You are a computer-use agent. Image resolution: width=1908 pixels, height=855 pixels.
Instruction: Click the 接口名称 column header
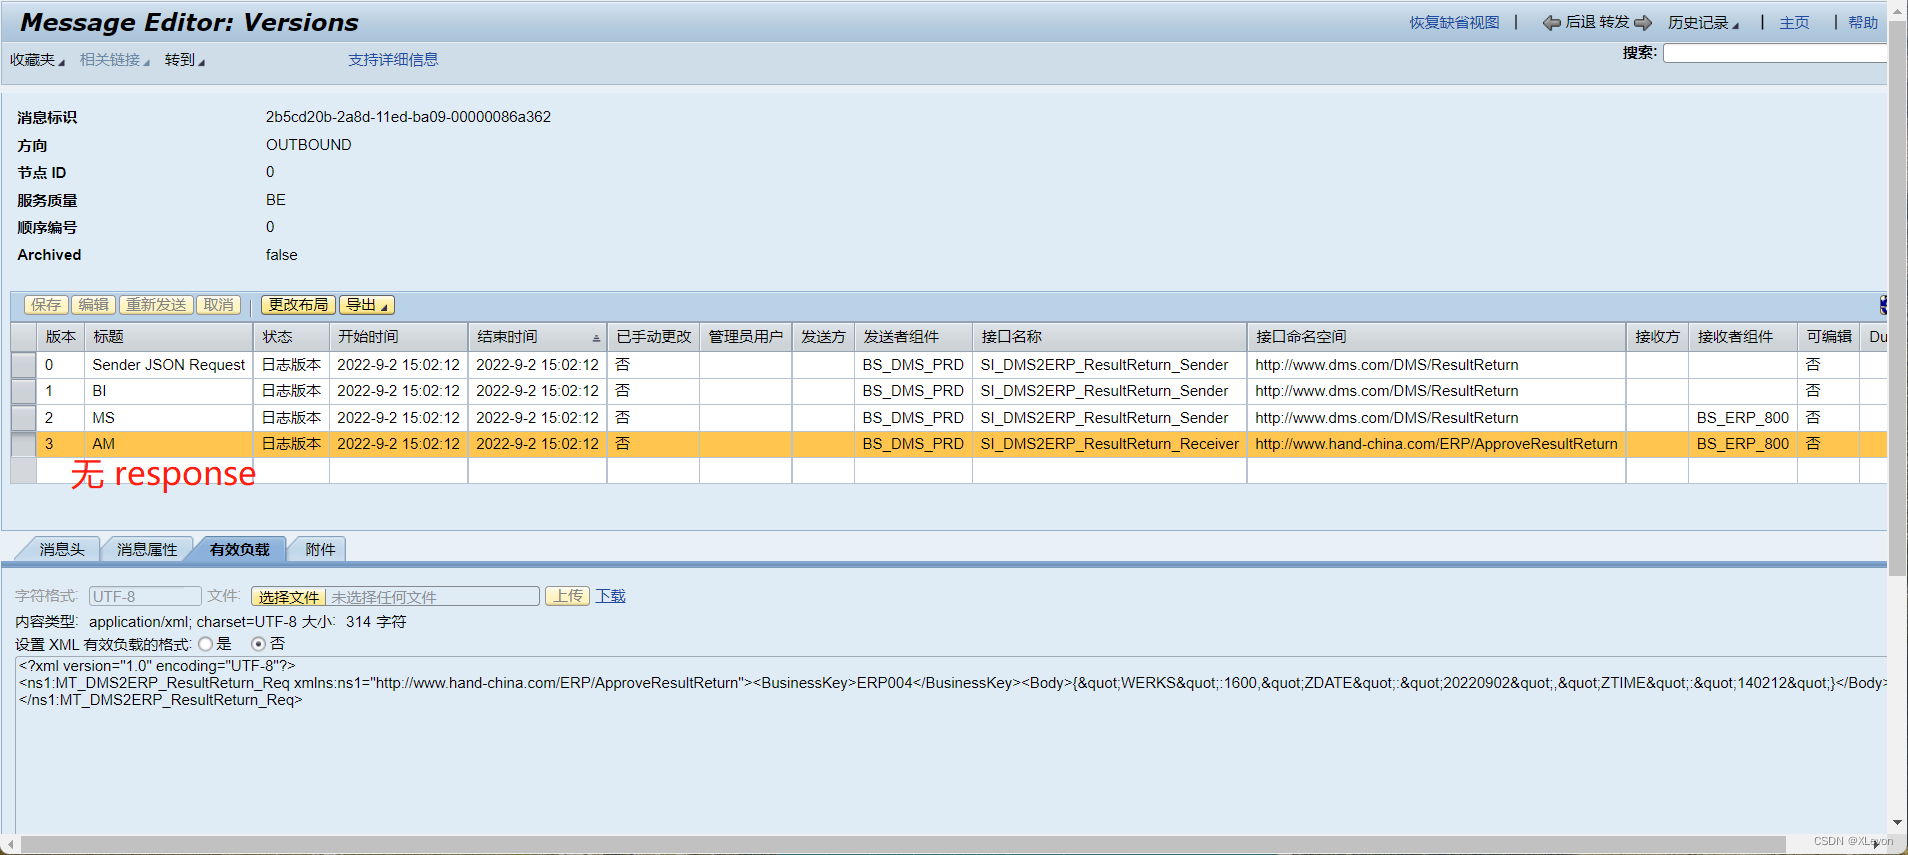click(1109, 337)
